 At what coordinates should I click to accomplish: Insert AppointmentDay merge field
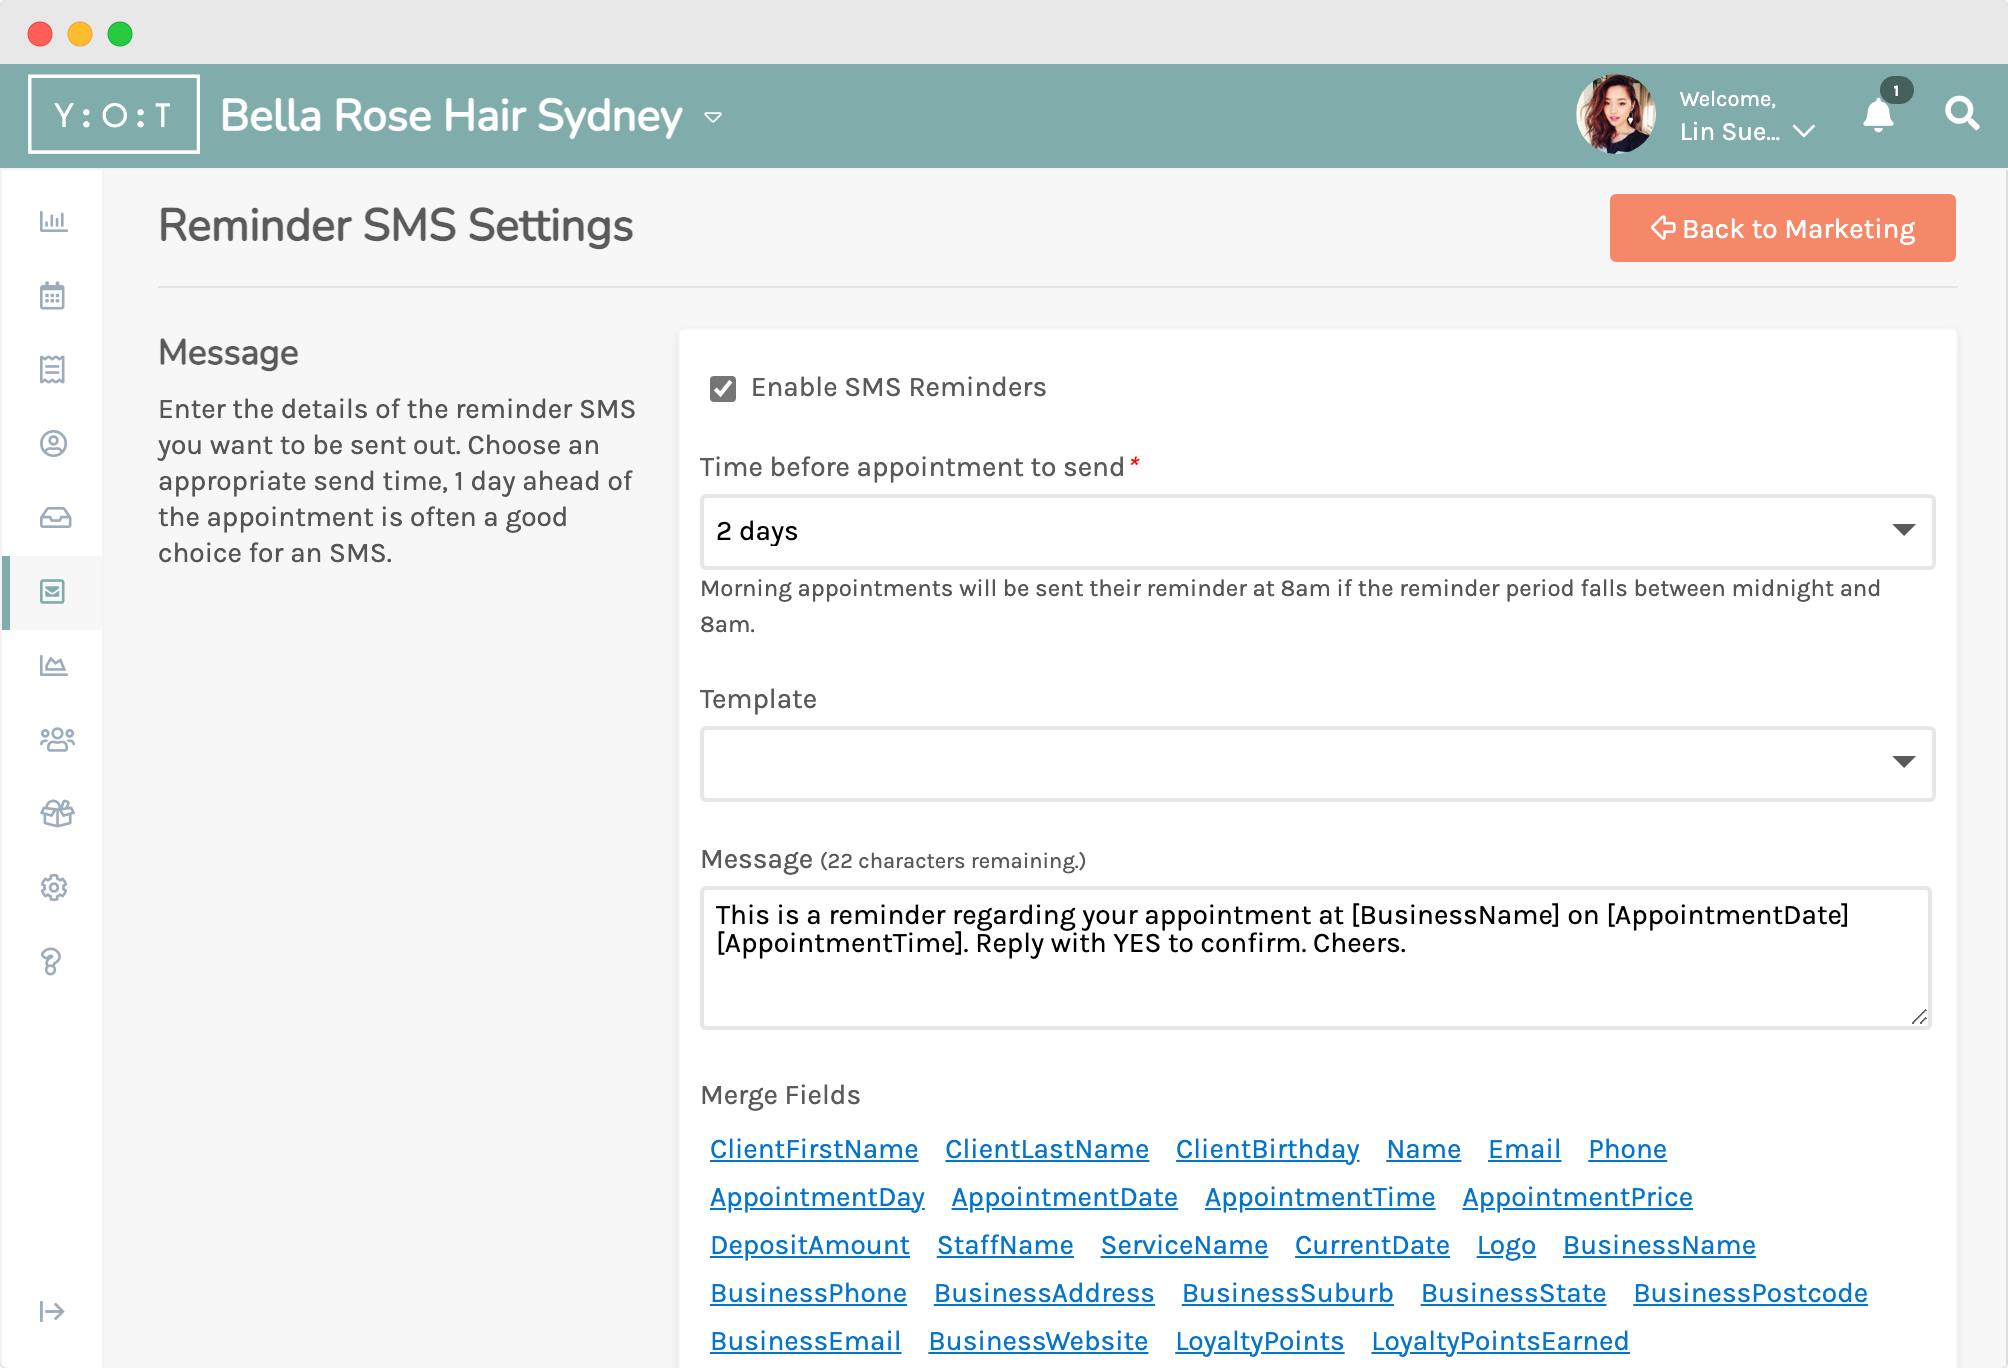click(x=817, y=1197)
